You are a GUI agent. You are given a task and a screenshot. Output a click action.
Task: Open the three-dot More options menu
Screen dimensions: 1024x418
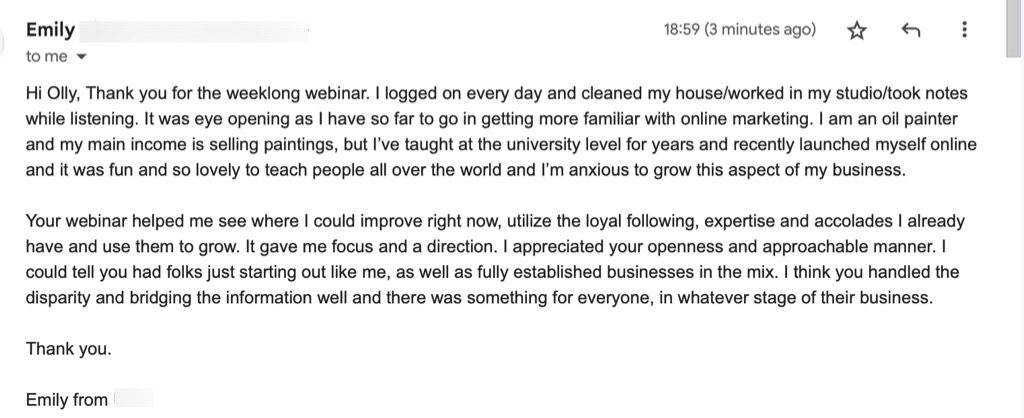964,29
